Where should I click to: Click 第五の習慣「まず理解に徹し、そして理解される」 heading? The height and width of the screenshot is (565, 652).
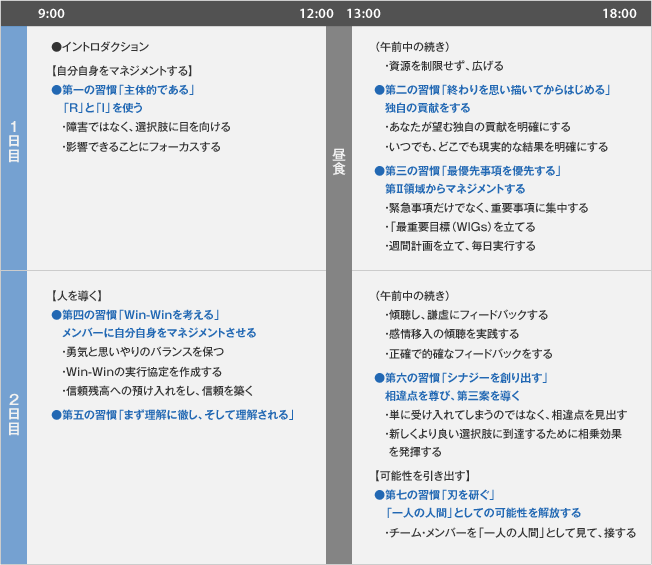[173, 415]
